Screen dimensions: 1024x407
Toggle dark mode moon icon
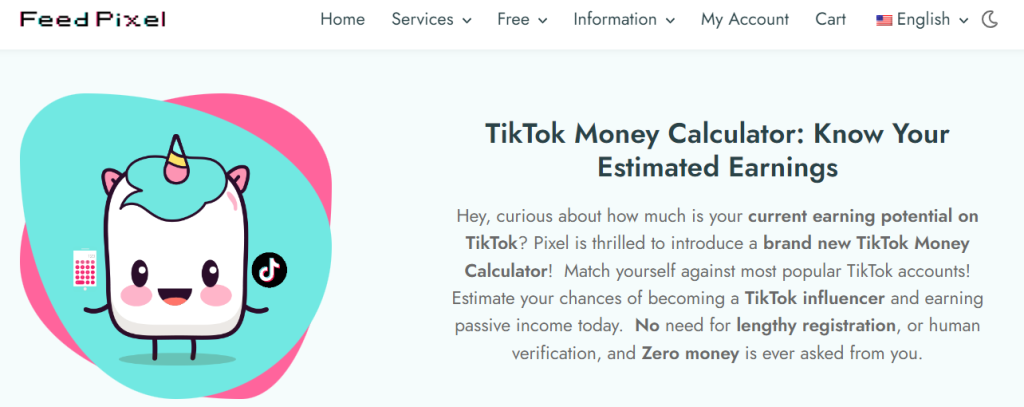990,20
